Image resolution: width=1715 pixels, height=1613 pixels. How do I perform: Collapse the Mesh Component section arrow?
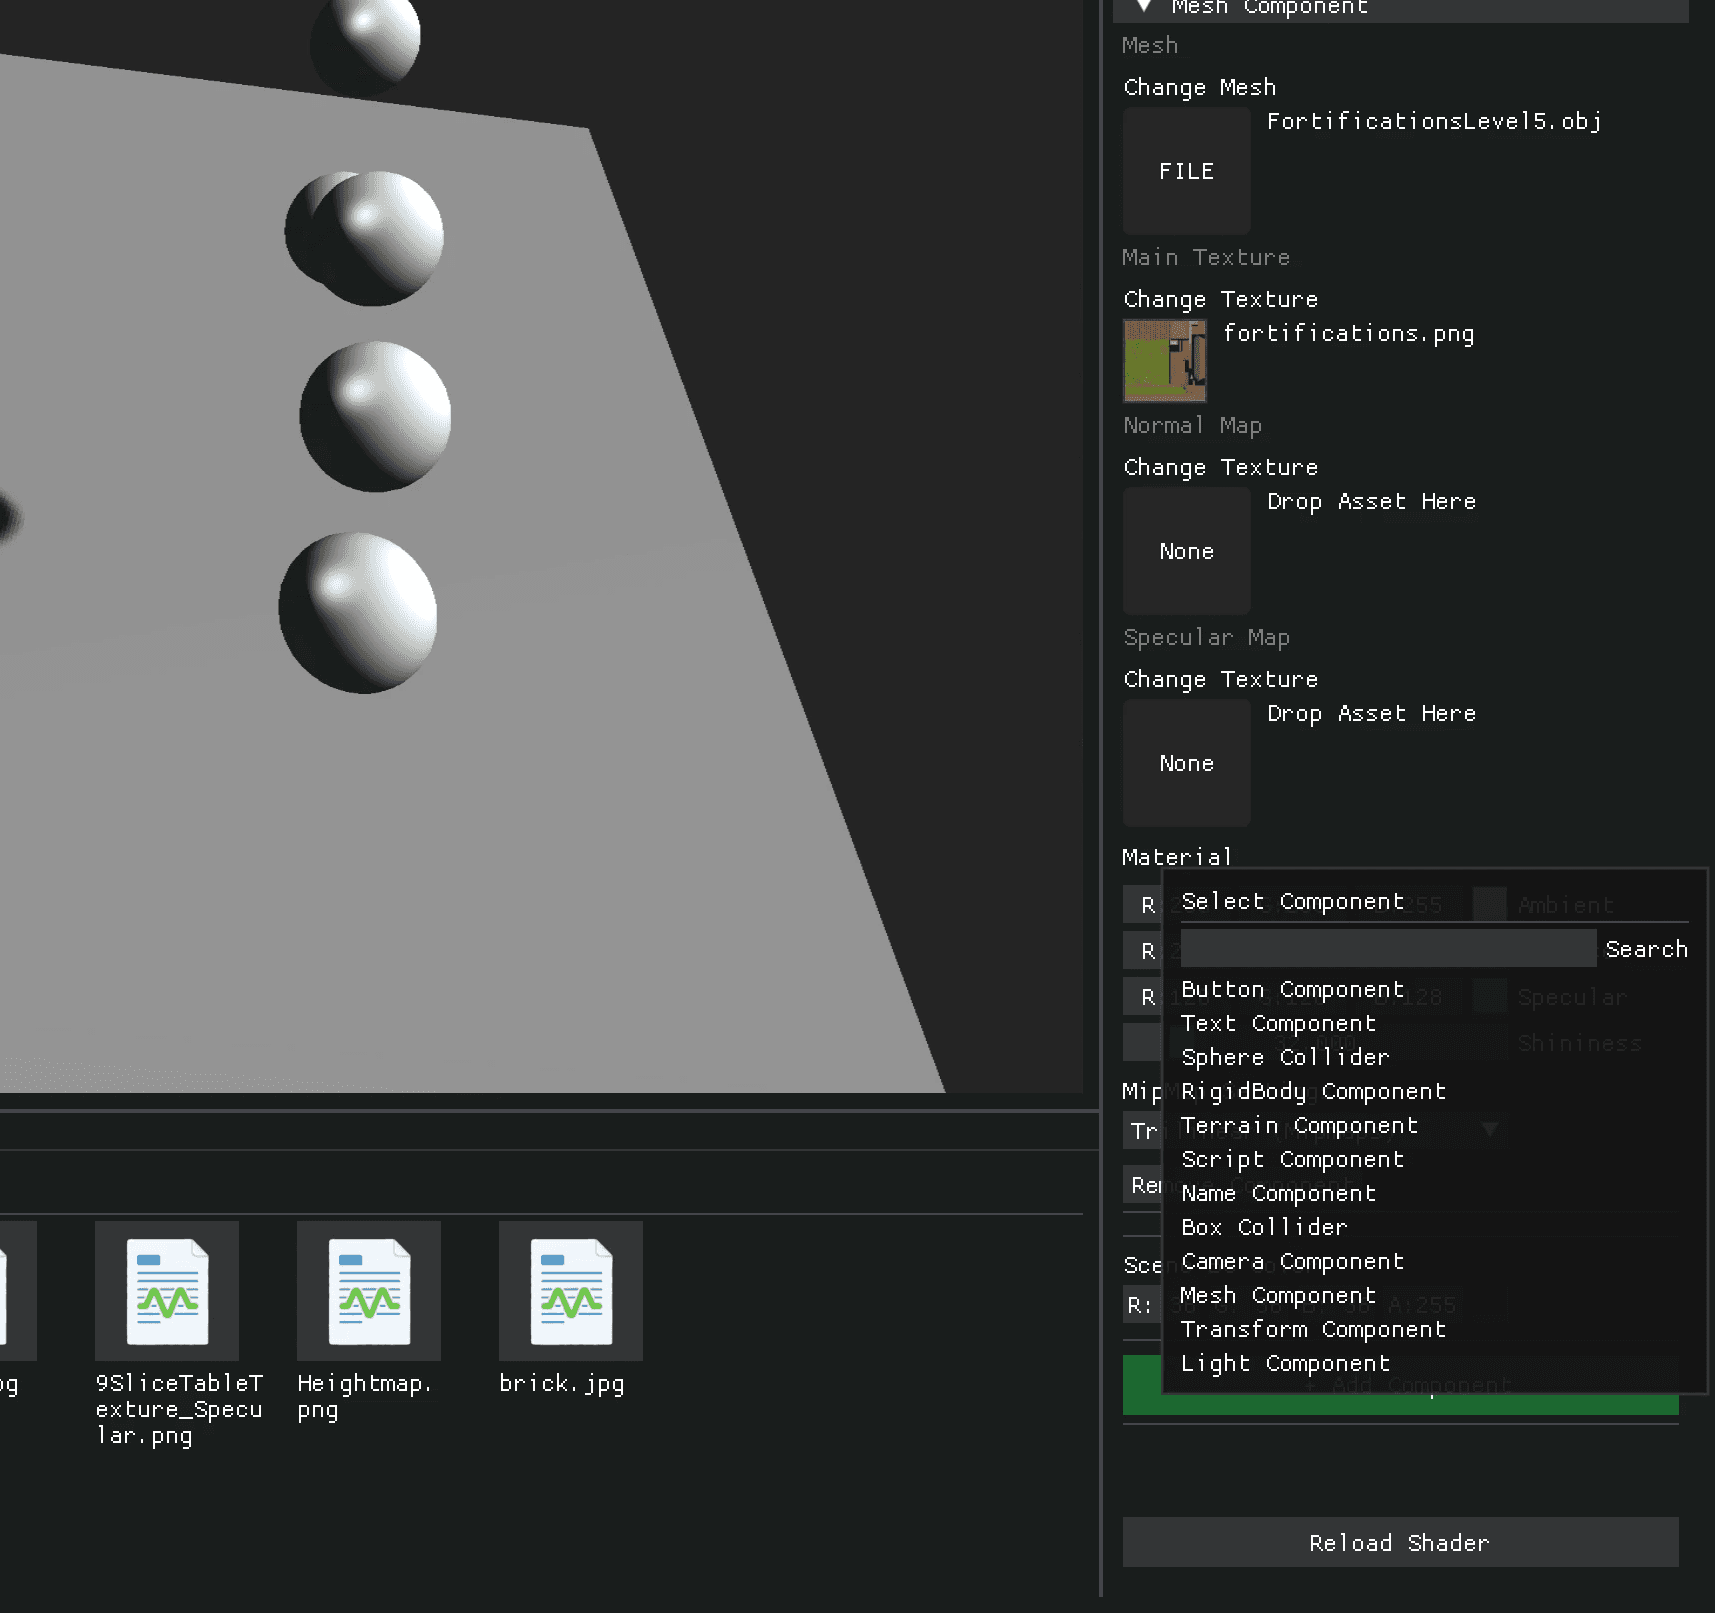[1144, 6]
